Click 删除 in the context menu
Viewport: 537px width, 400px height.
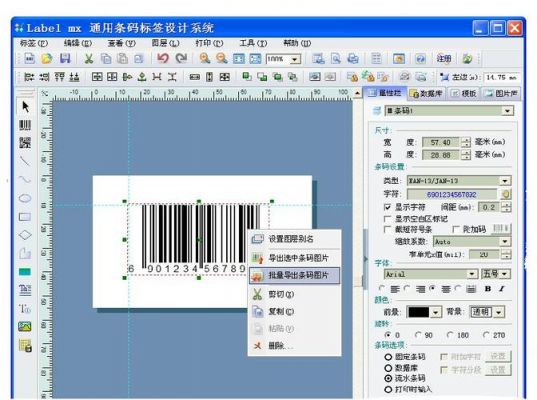coord(295,346)
